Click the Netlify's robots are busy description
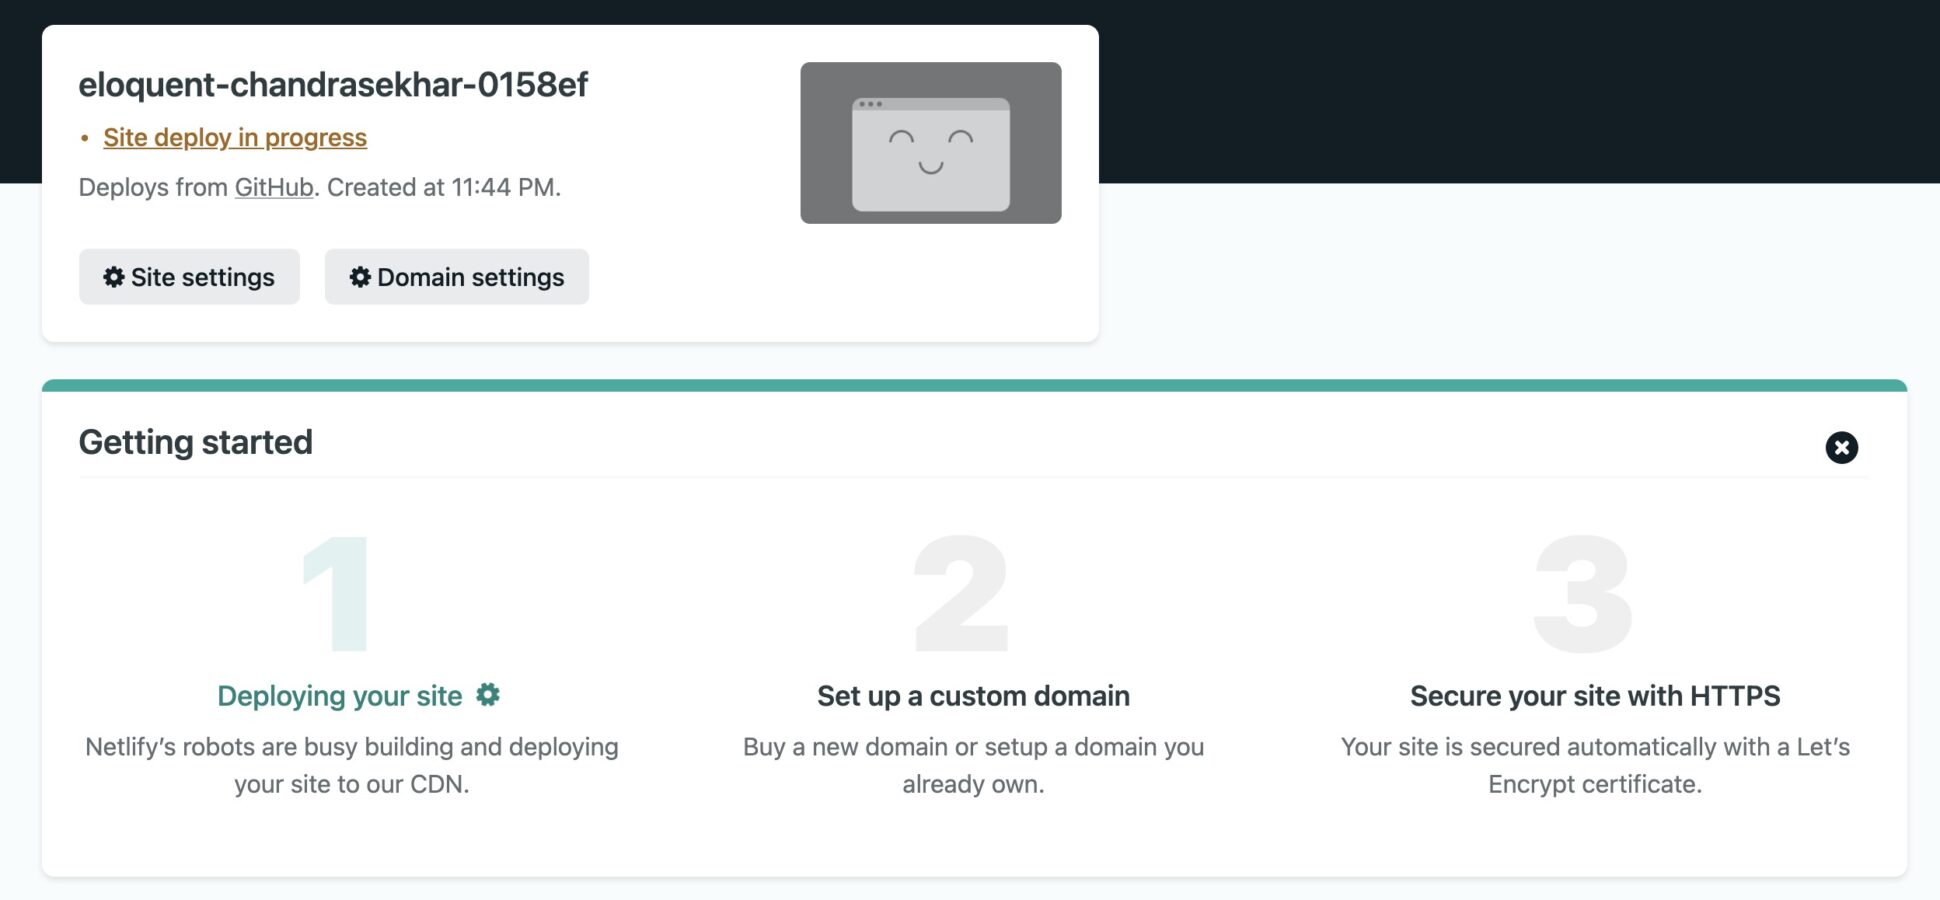 click(x=352, y=765)
